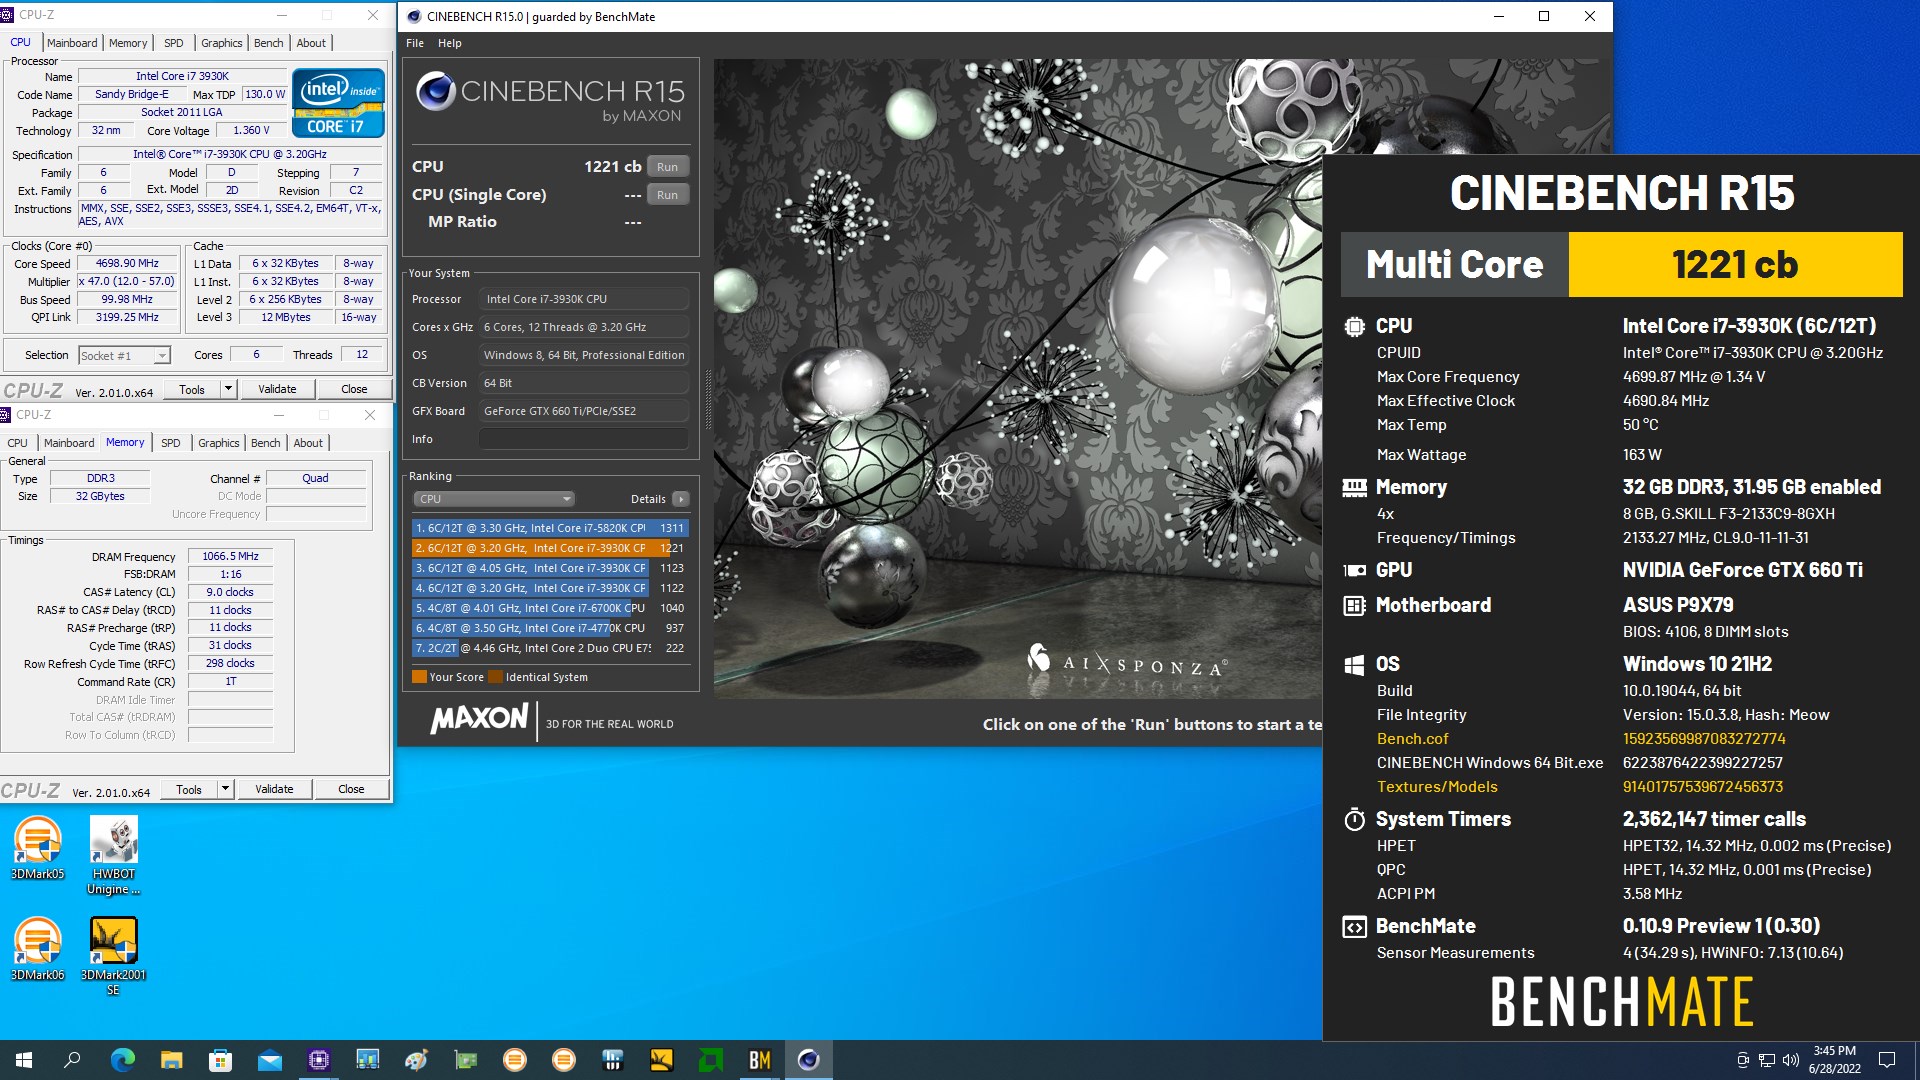Select the Core 2 Duo 222 ranking row
This screenshot has width=1920, height=1080.
coord(549,648)
